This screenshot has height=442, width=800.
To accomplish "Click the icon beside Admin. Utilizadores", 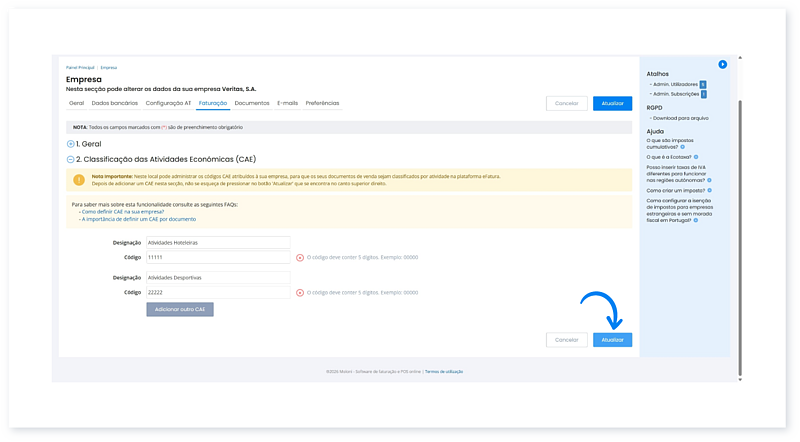I will tap(703, 84).
